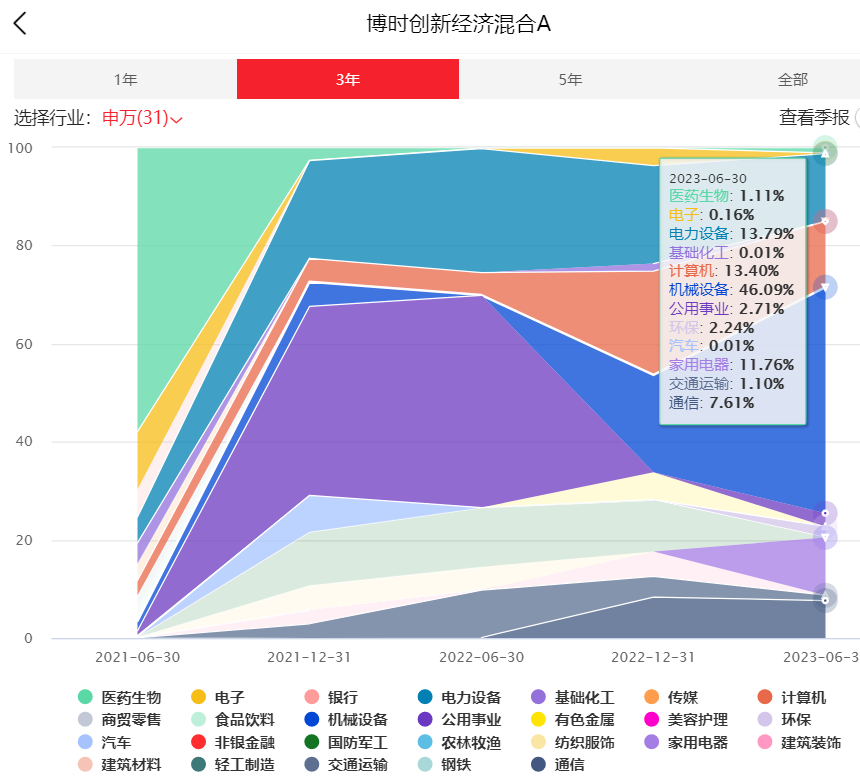Click the 建筑装饰 legend entry
The width and height of the screenshot is (860, 781).
[x=800, y=742]
